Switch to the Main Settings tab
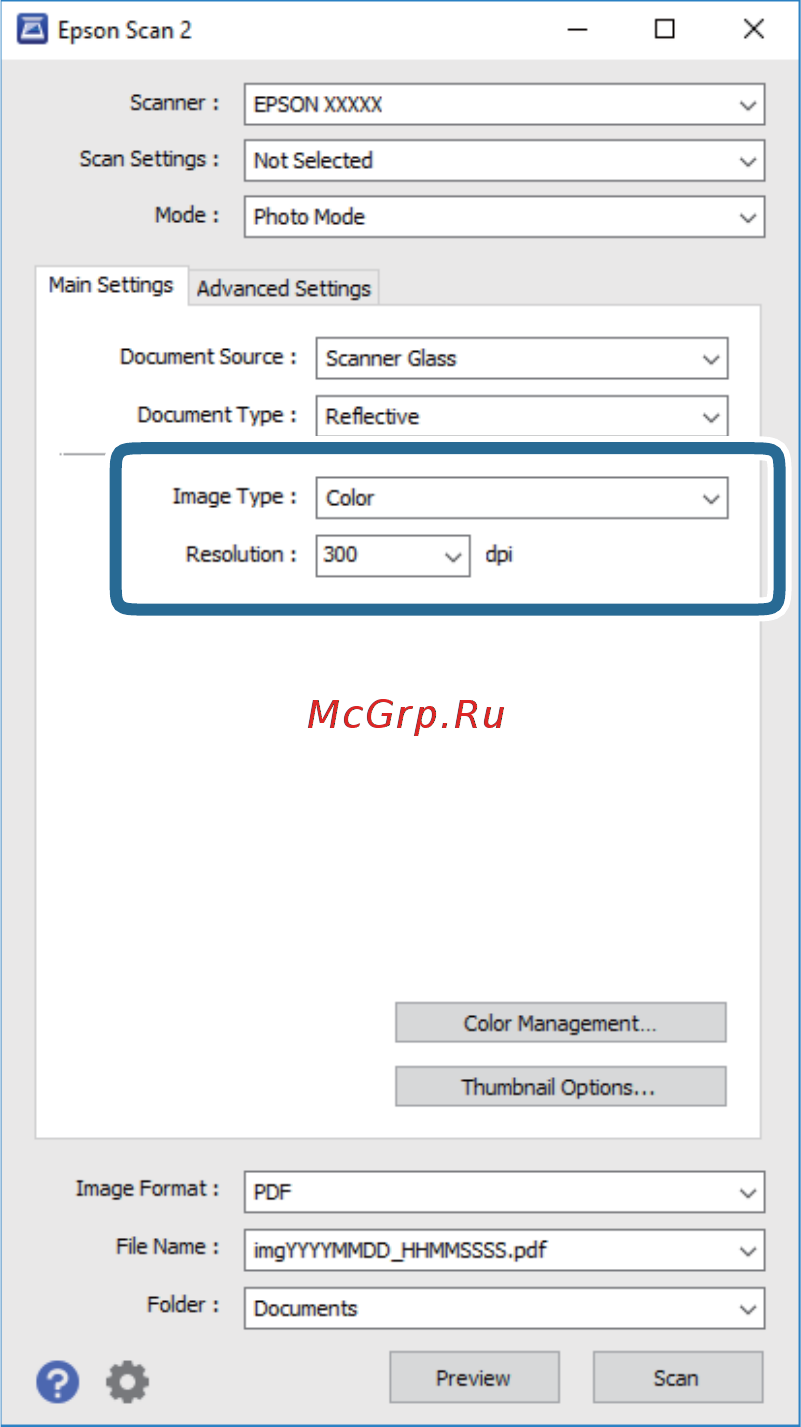Image resolution: width=801 pixels, height=1427 pixels. click(111, 285)
